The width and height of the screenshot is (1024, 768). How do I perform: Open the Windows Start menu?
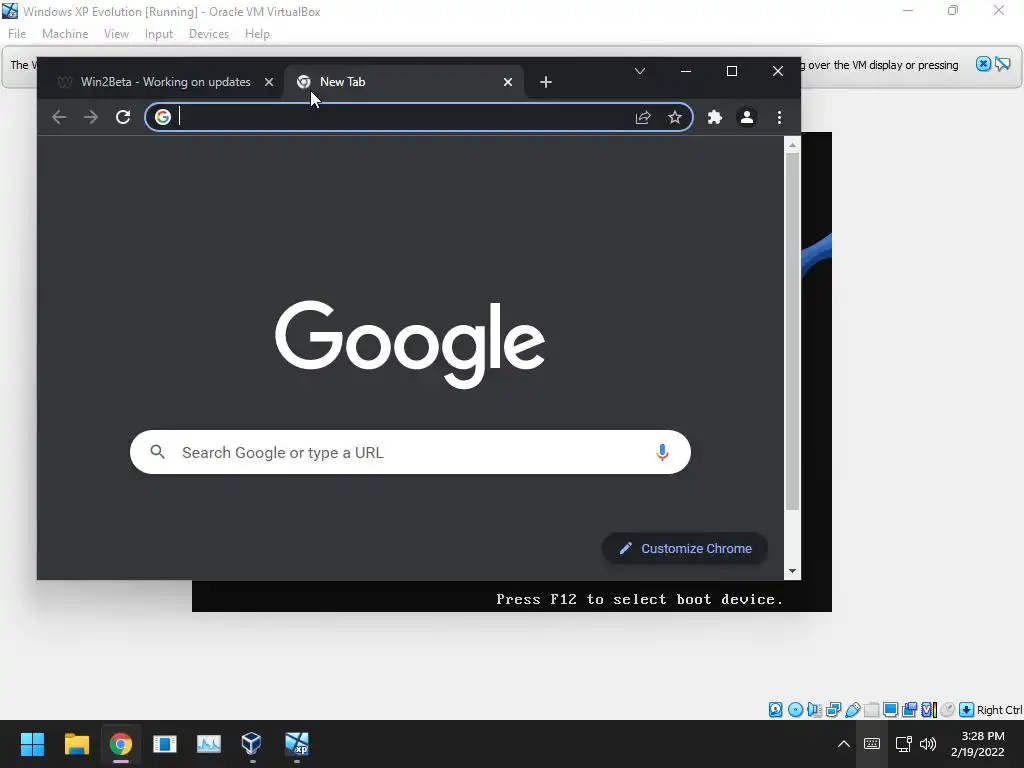(32, 744)
